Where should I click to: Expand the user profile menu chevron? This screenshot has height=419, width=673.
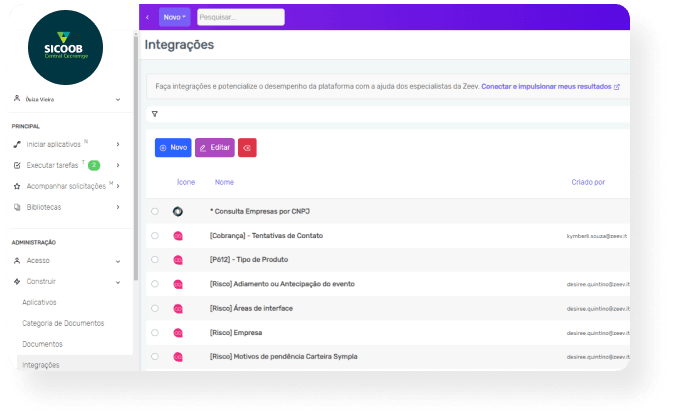(118, 99)
